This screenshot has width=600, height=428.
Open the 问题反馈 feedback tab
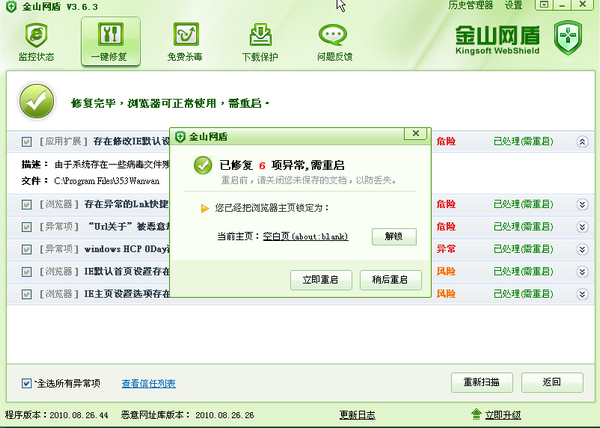click(334, 42)
